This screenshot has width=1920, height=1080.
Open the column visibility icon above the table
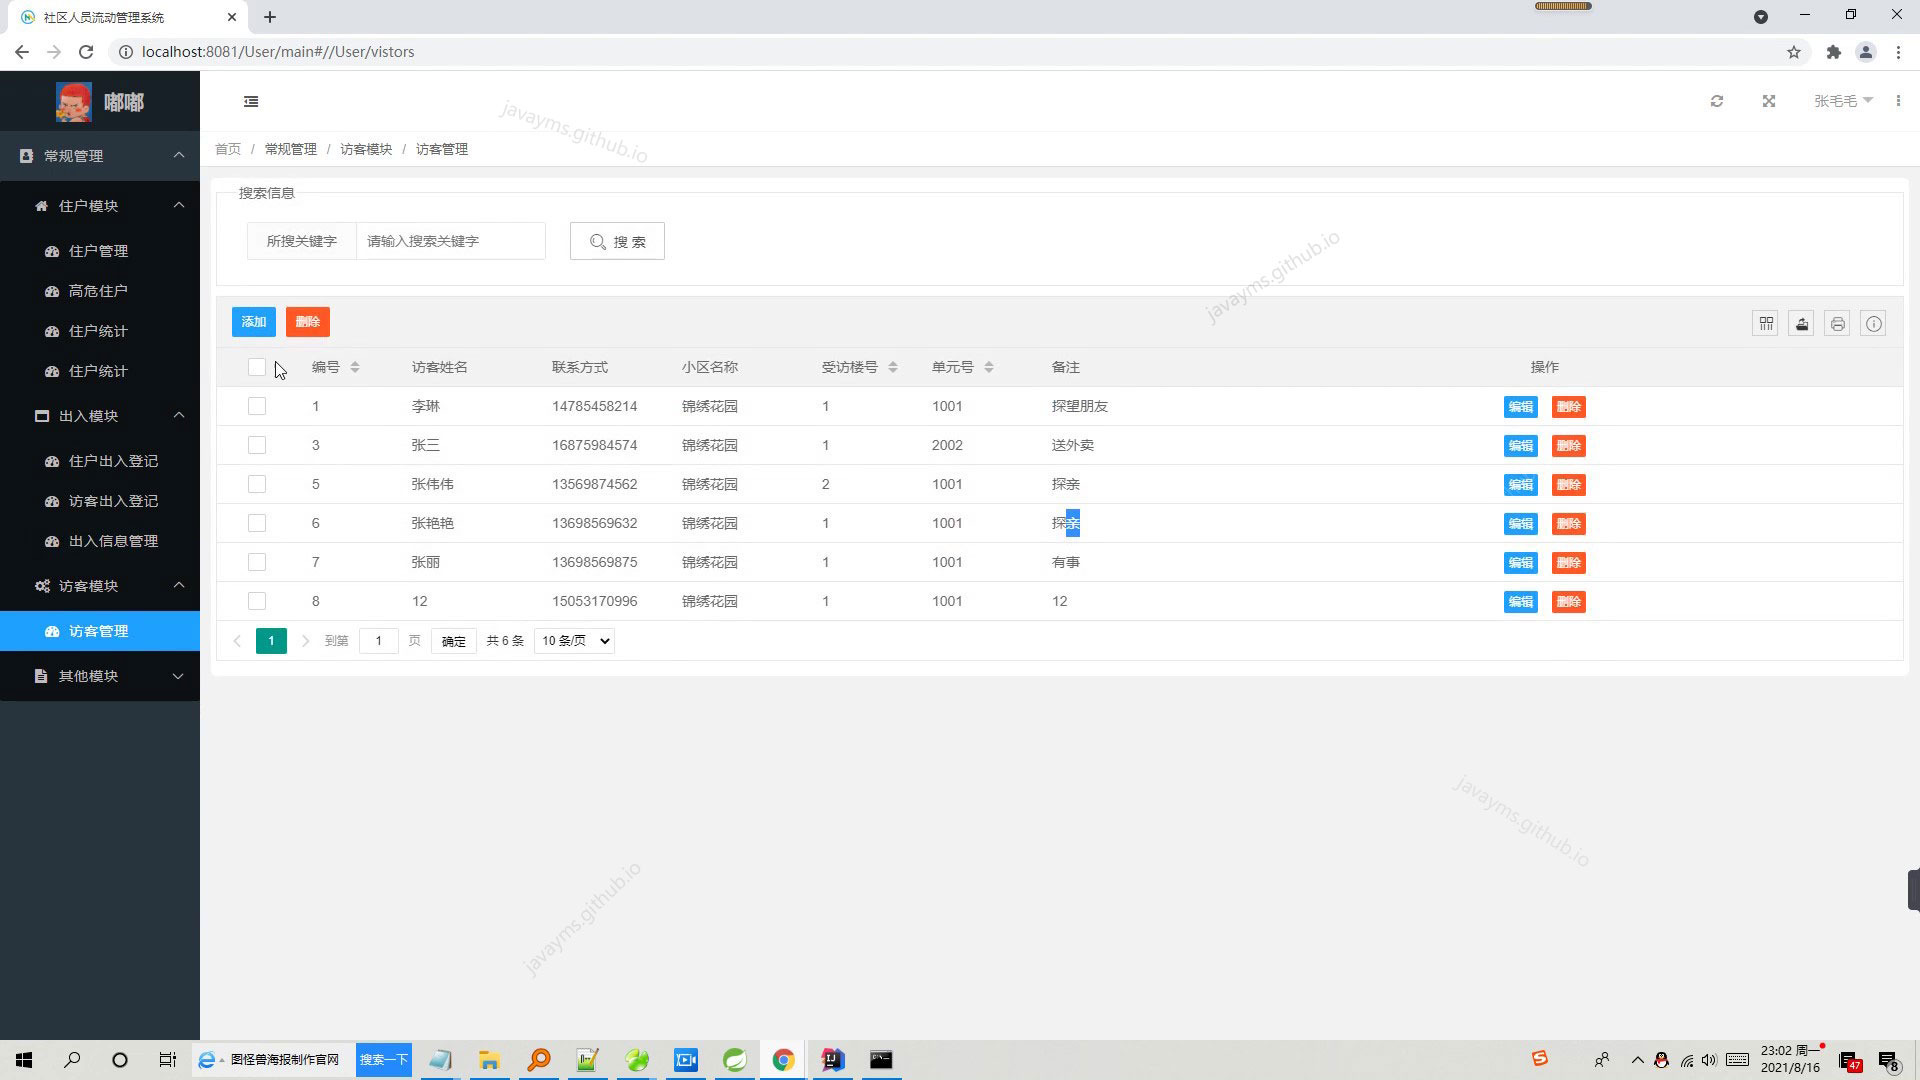[x=1765, y=323]
